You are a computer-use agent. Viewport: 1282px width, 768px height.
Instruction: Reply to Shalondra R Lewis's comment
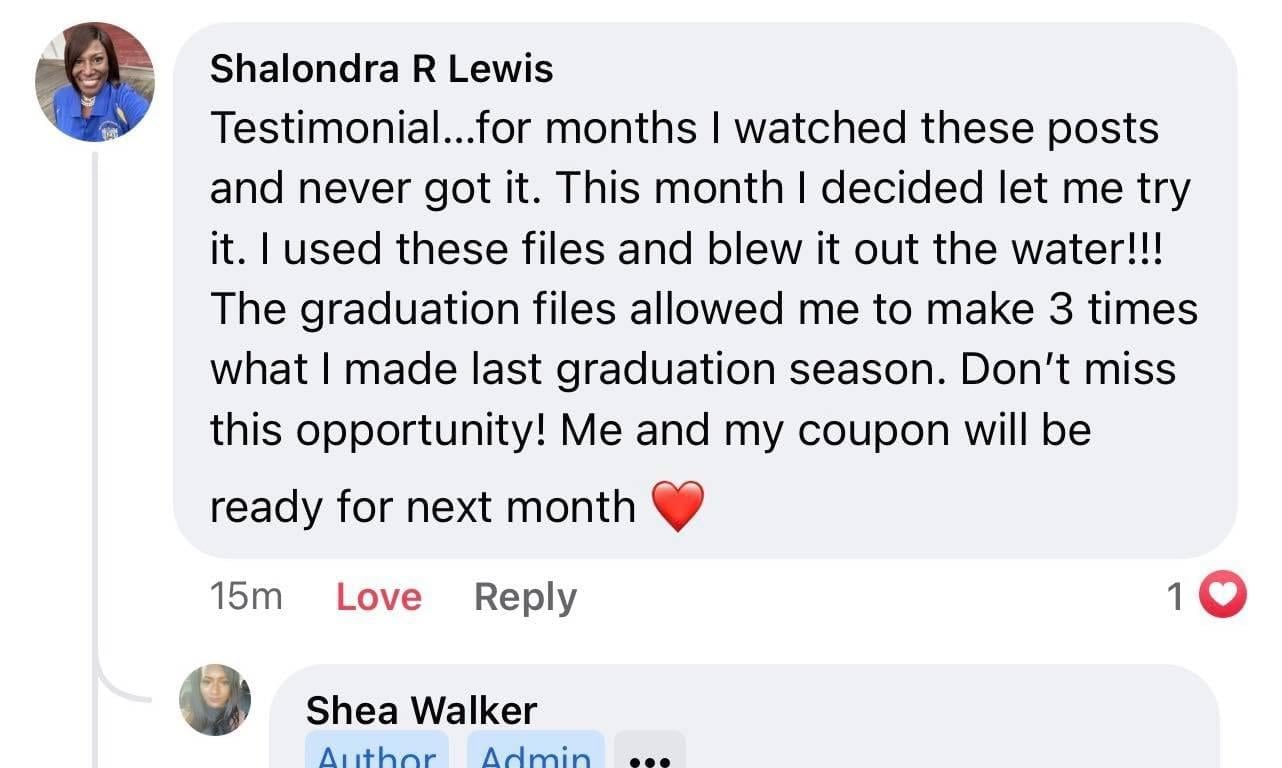click(525, 597)
